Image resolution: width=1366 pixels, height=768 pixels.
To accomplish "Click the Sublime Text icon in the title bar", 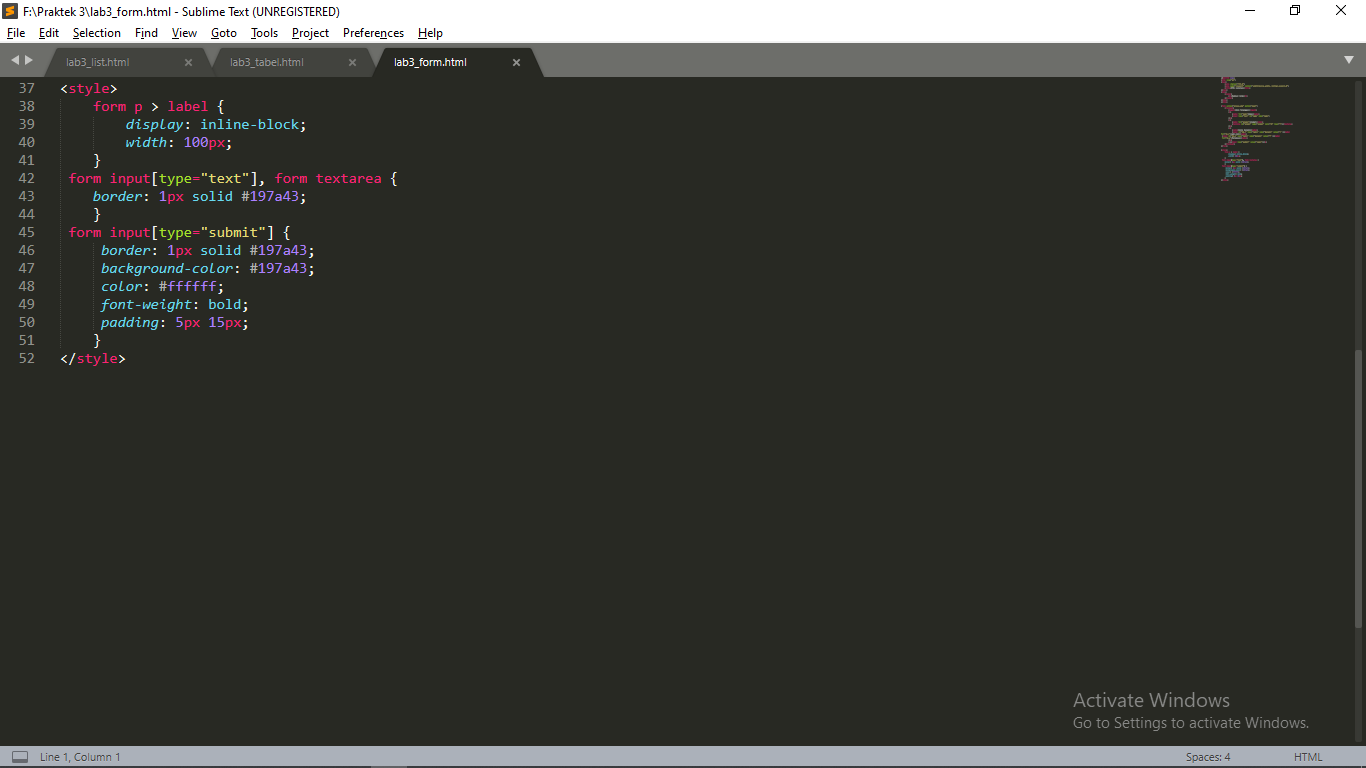I will [10, 11].
